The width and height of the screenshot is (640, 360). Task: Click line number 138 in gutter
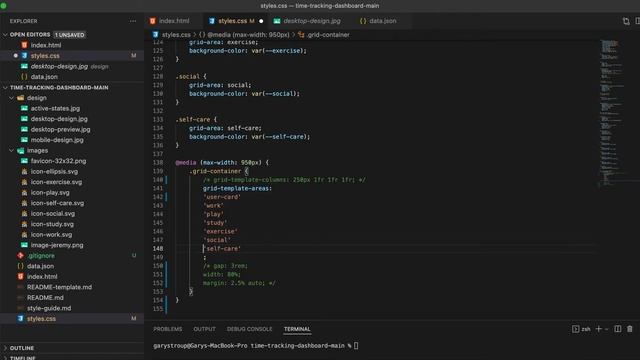[x=158, y=162]
